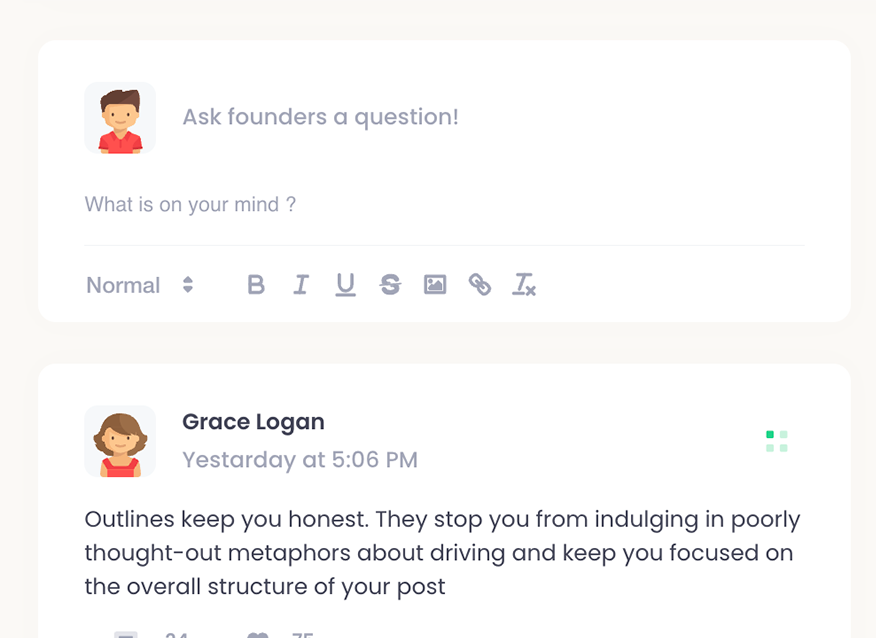Viewport: 876px width, 638px height.
Task: Click the 'Ask founders a question!' heading
Action: (x=320, y=117)
